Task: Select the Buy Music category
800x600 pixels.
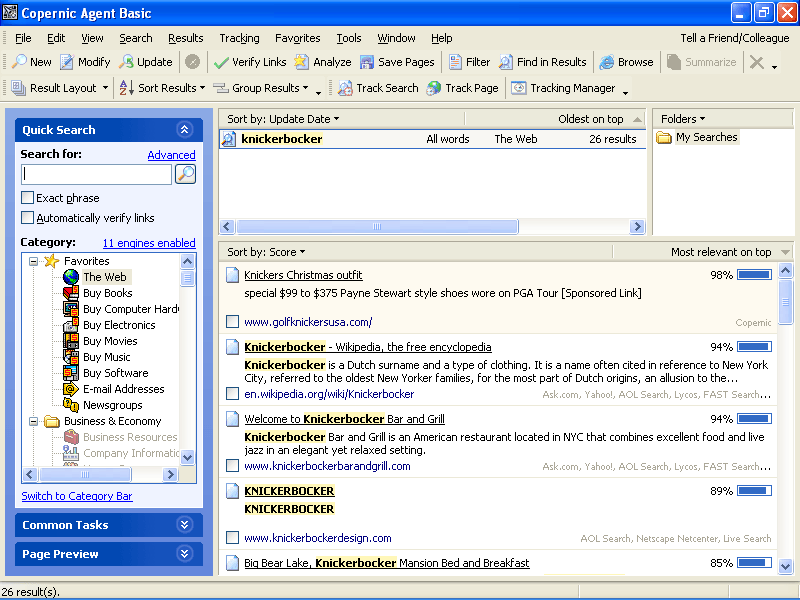Action: (107, 357)
